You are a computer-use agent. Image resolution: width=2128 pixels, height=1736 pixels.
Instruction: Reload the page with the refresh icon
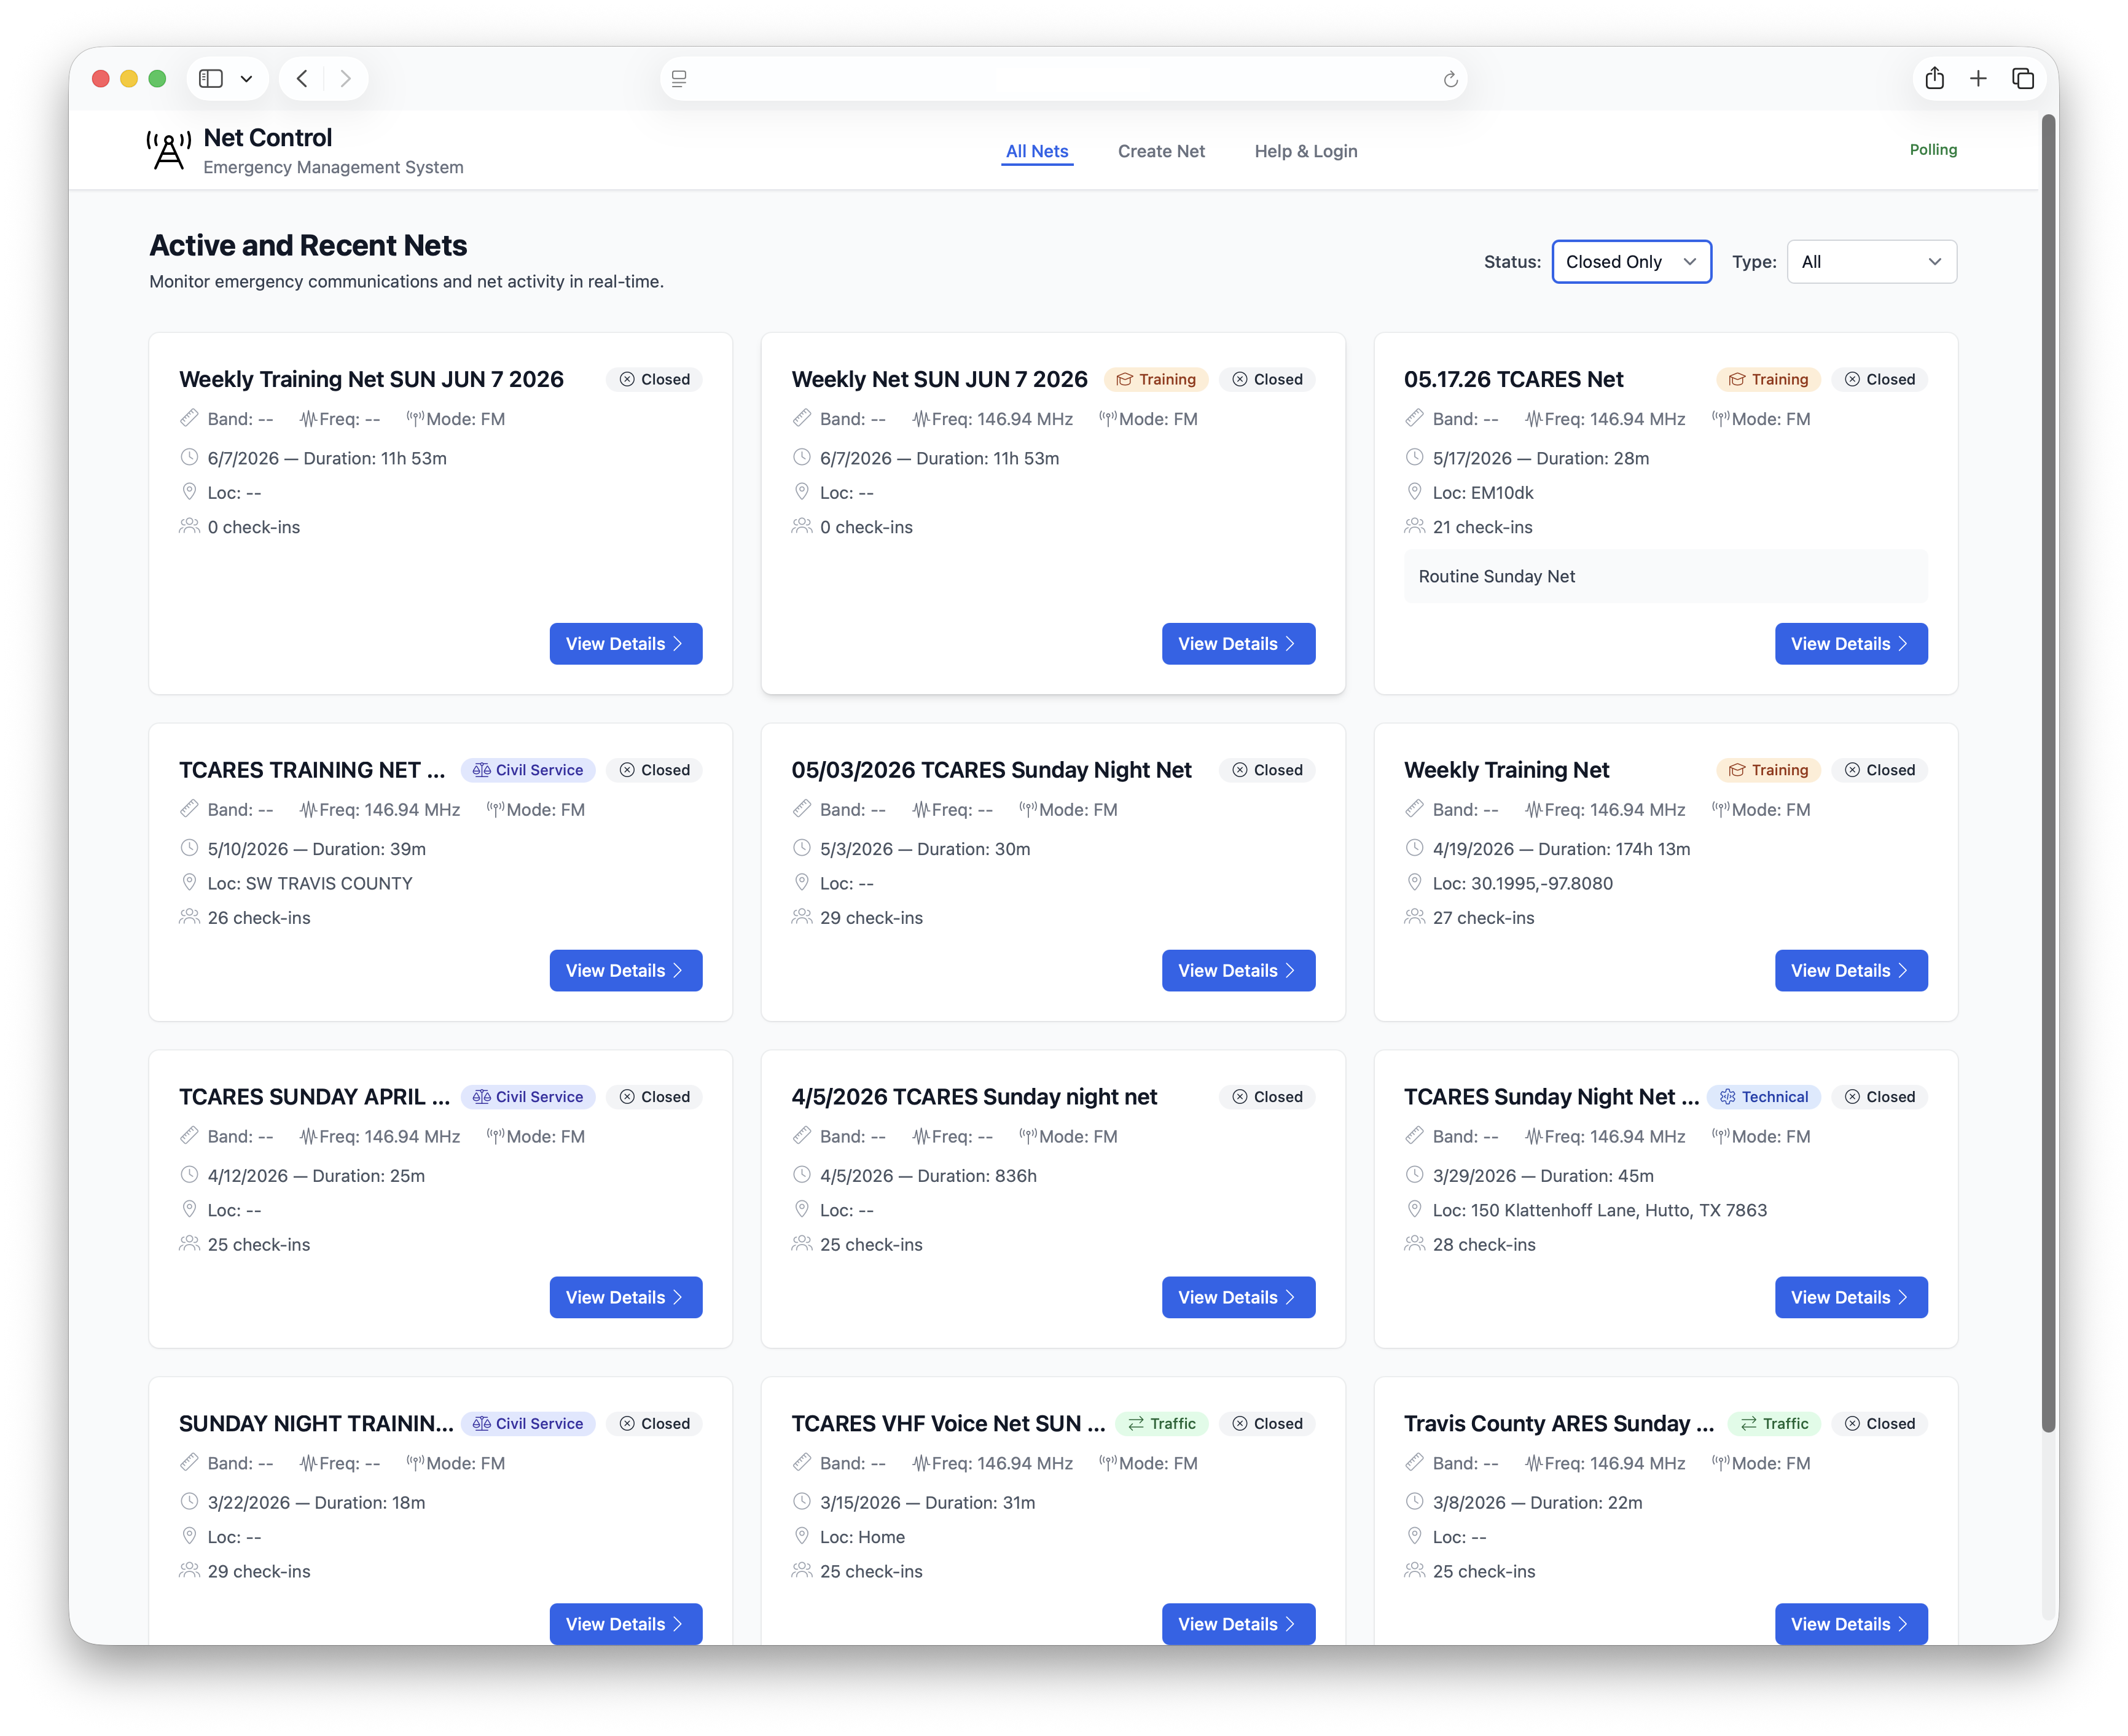click(x=1450, y=79)
